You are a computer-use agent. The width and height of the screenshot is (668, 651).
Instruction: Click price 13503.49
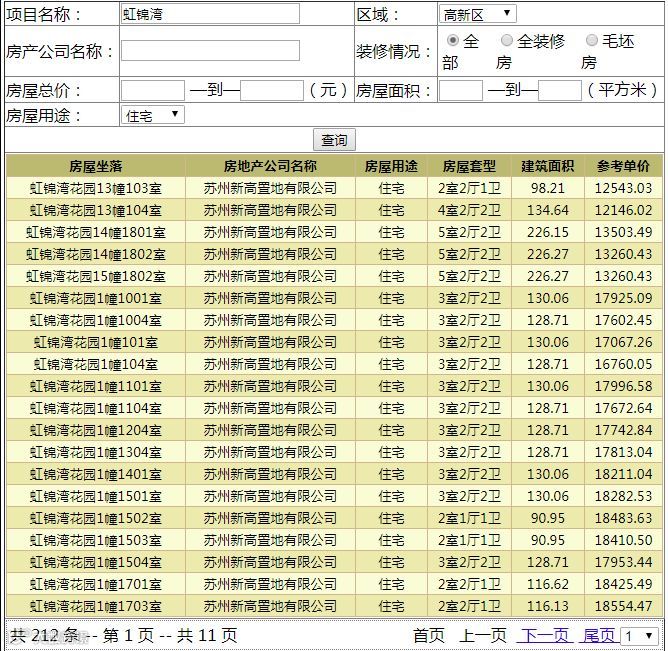pos(623,232)
